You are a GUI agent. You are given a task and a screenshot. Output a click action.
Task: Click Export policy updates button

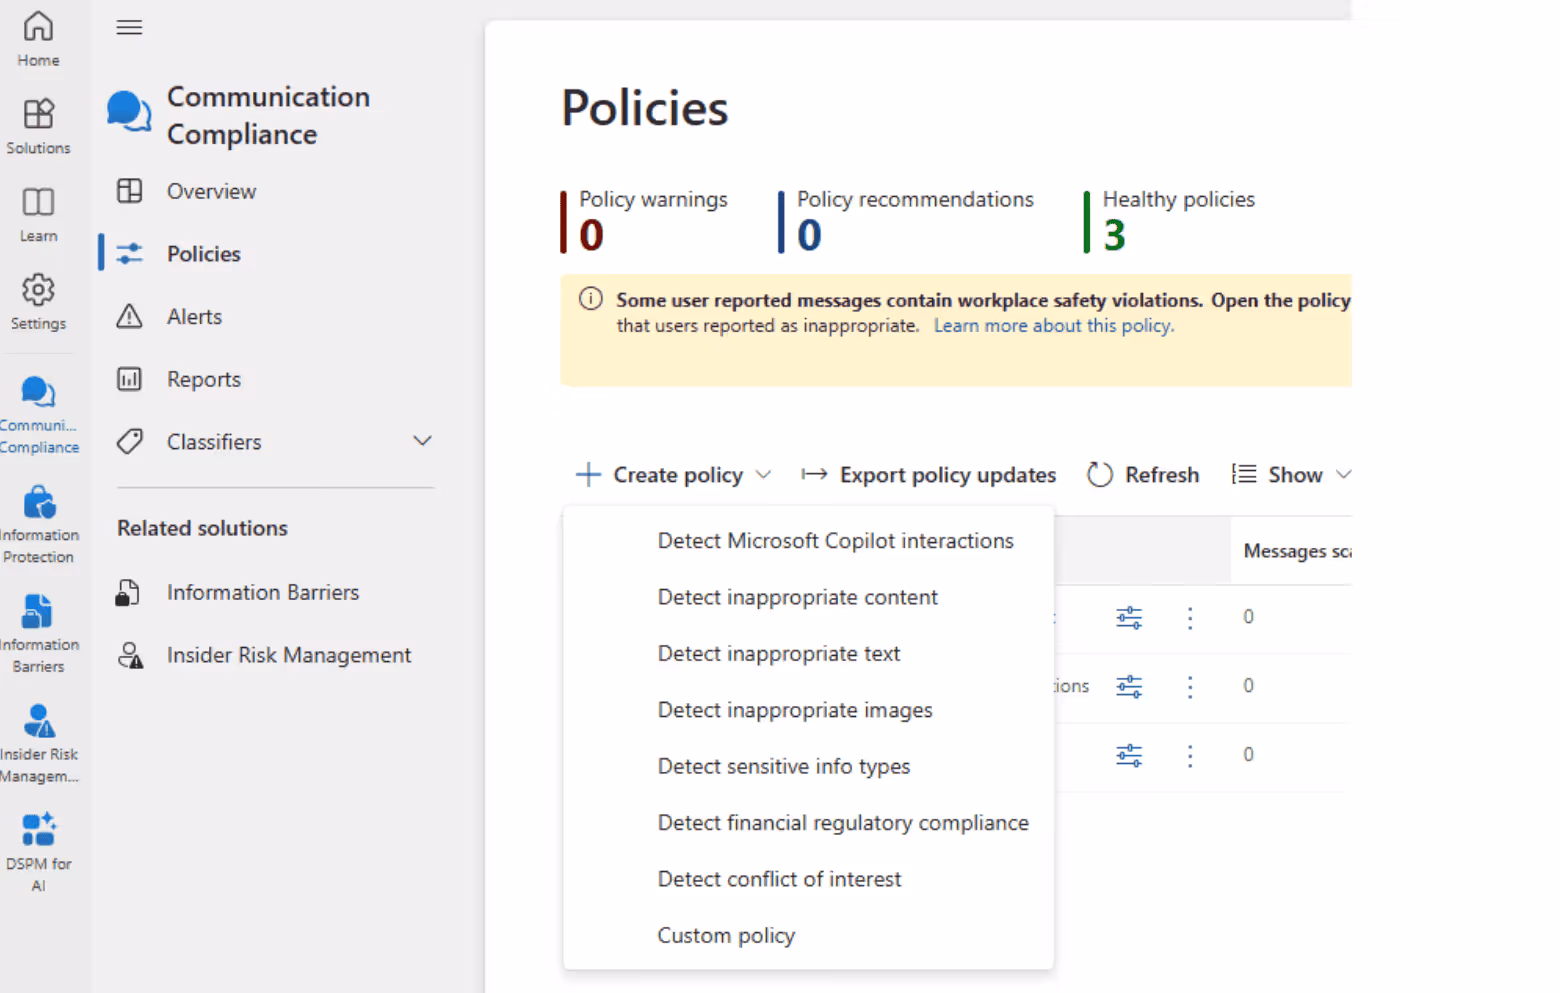(x=929, y=475)
